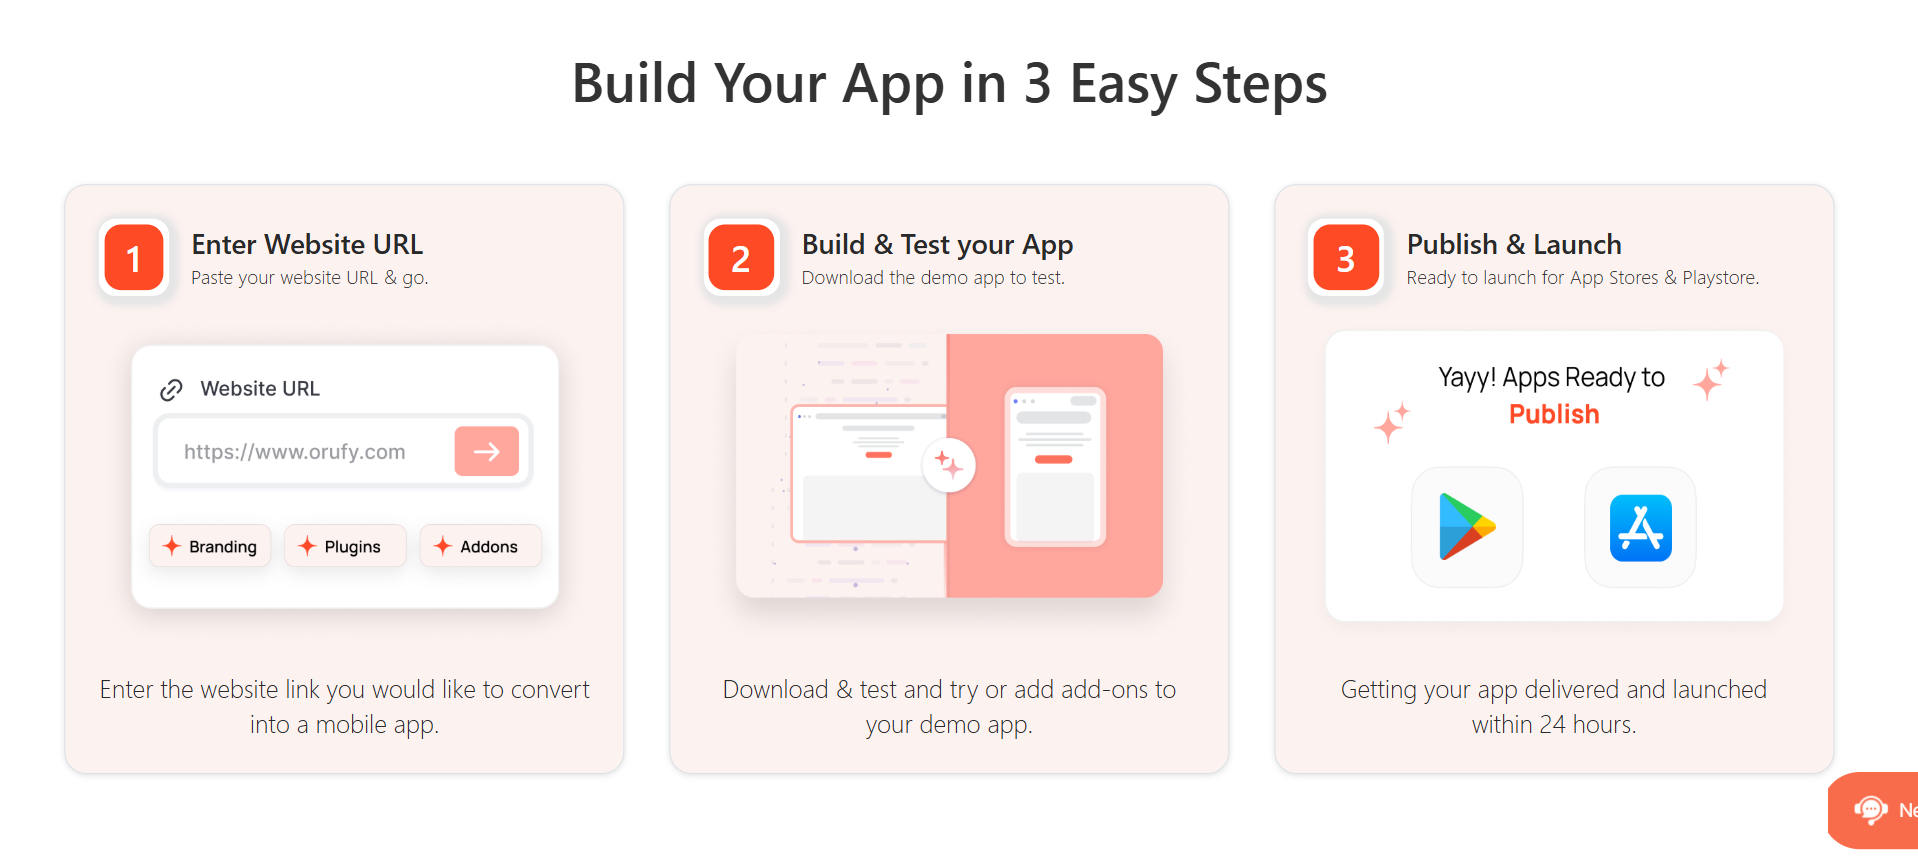Click the step 1 number badge
1918x865 pixels.
134,258
